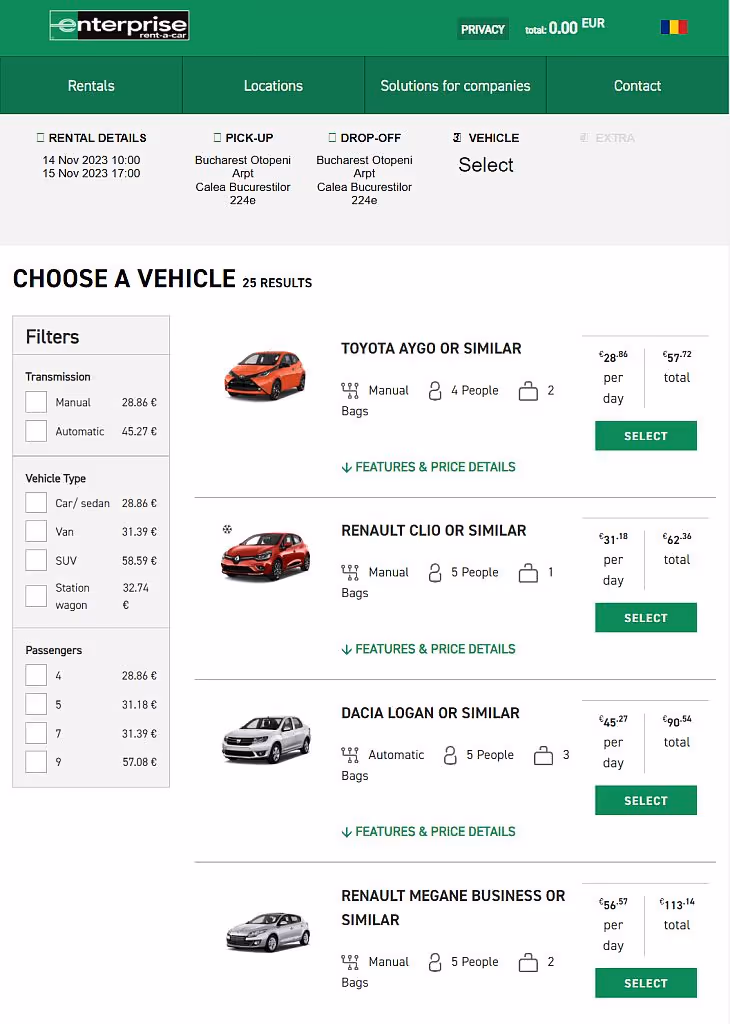Check the SUV vehicle type filter
Screen dimensions: 730x1024
[x=36, y=560]
